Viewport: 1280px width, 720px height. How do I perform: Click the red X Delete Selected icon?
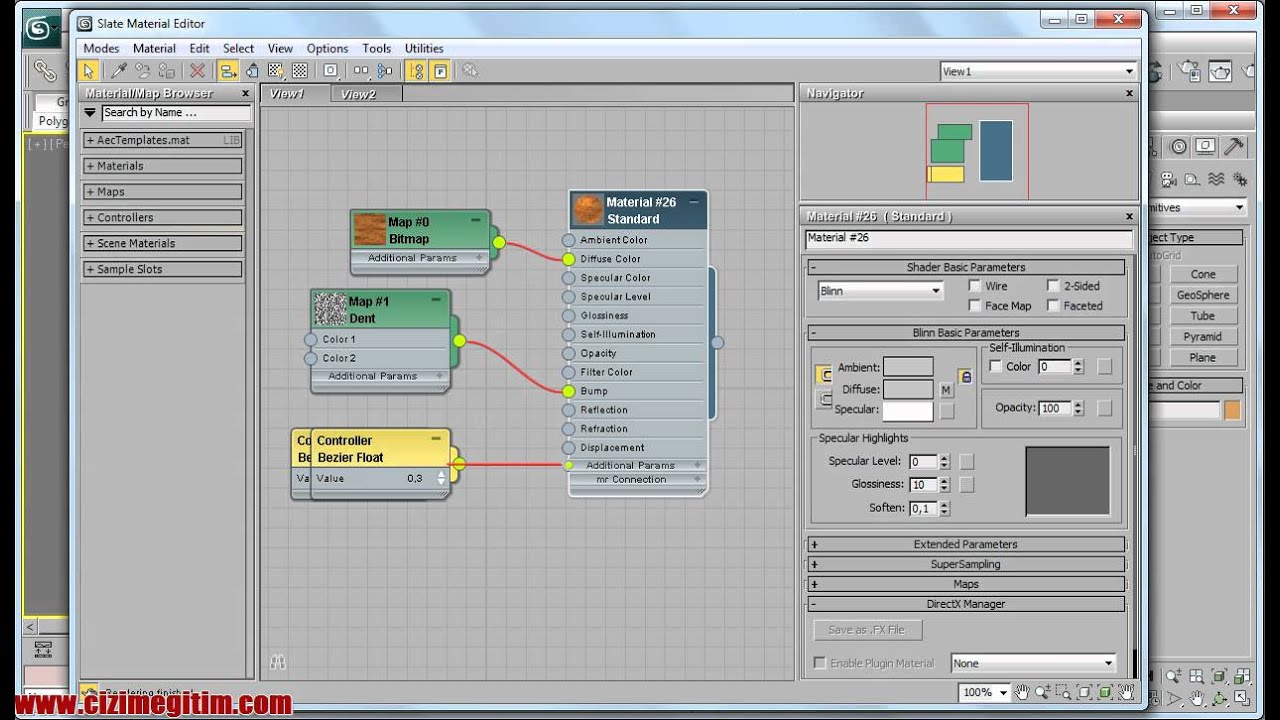[197, 71]
